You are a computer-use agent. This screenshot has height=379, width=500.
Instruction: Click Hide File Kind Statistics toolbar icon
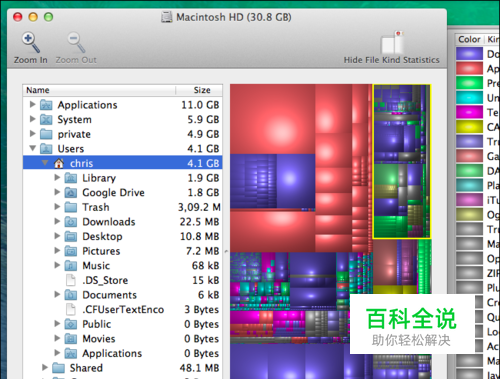[392, 42]
